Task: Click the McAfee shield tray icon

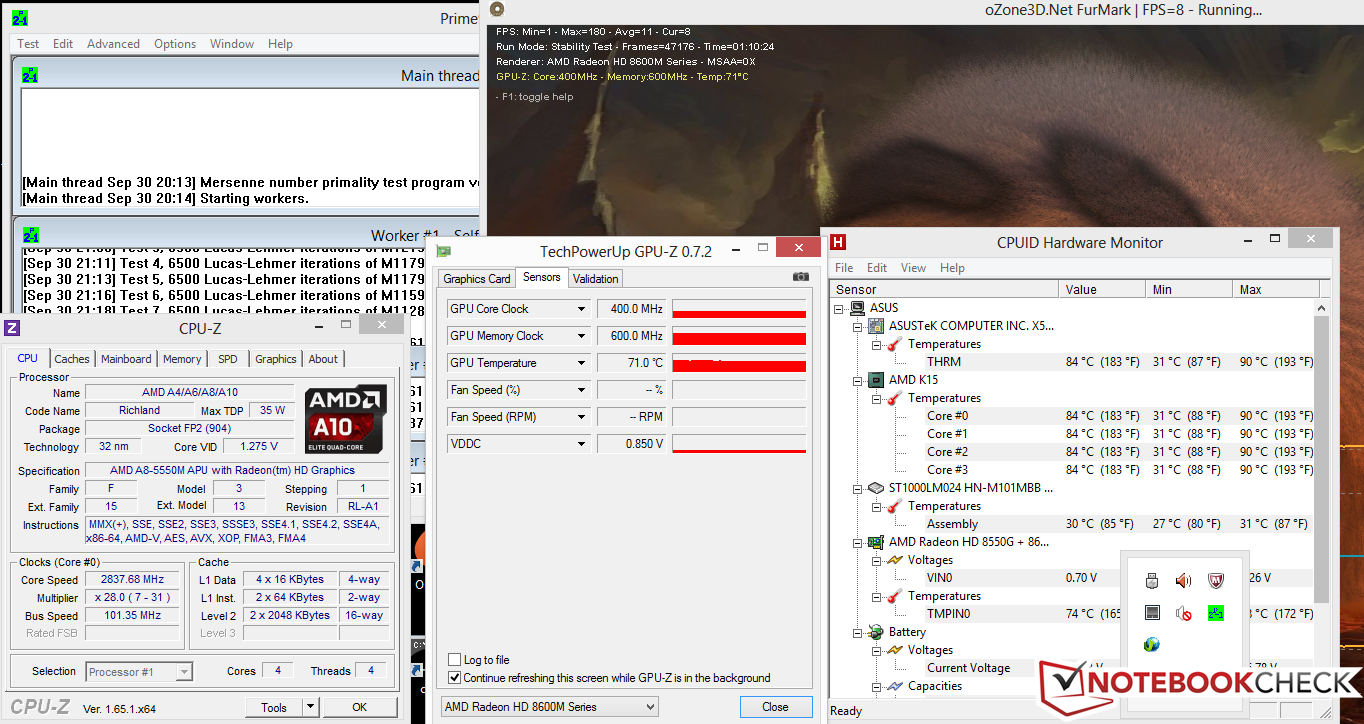Action: coord(1216,580)
